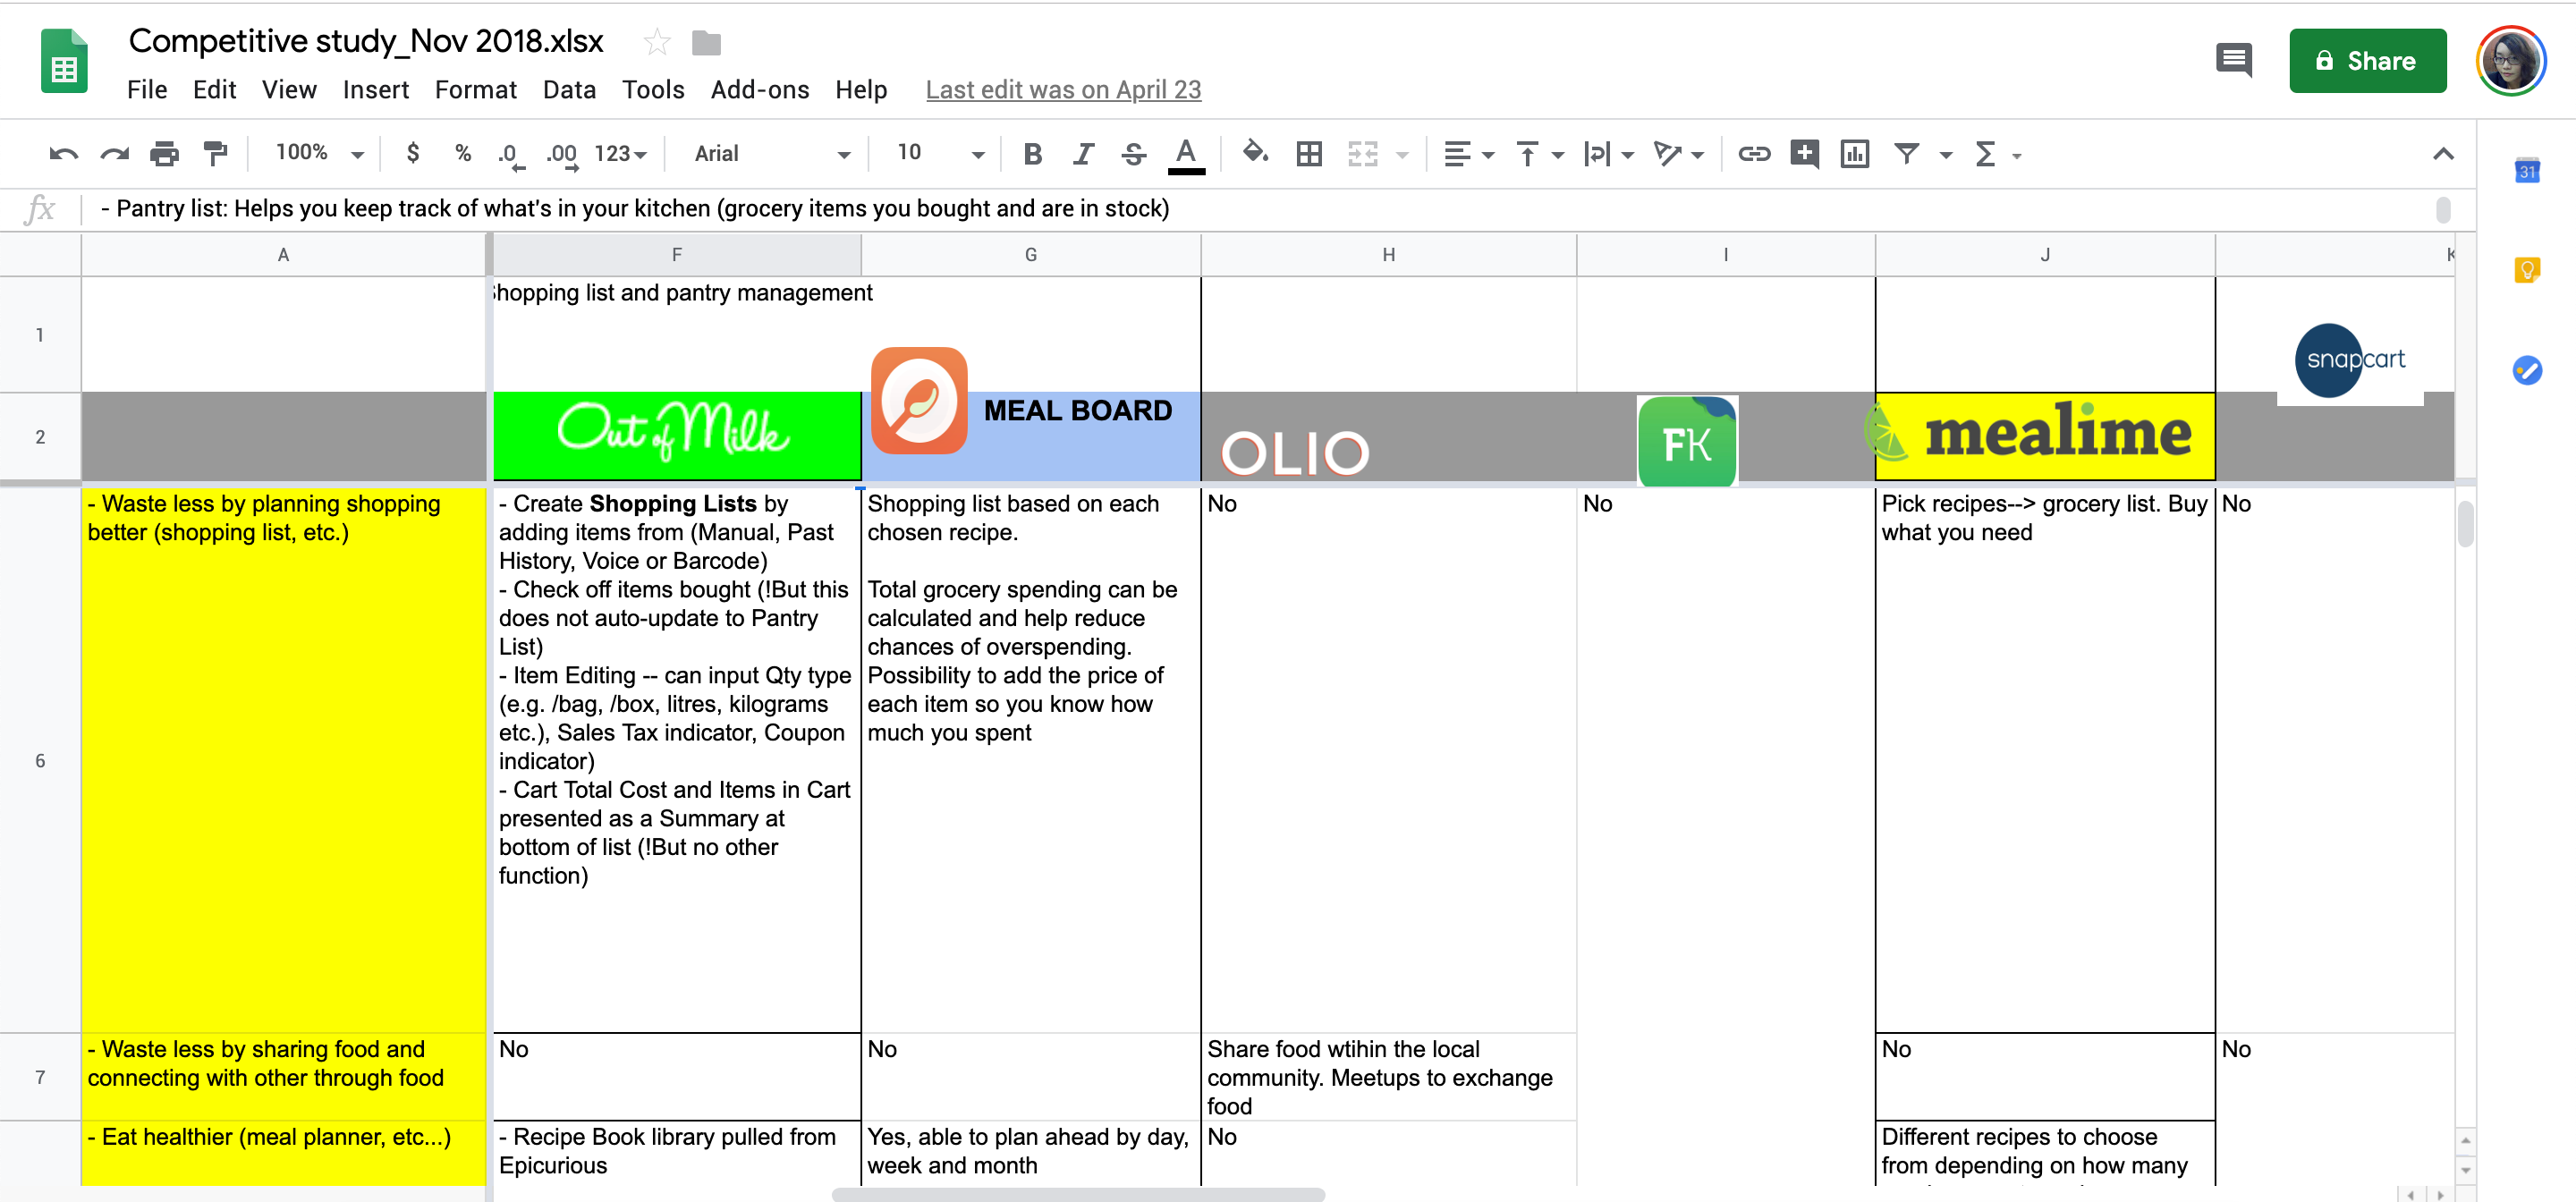Hide the menus with collapse arrow
Screen dimensions: 2576x1202
(x=2443, y=154)
